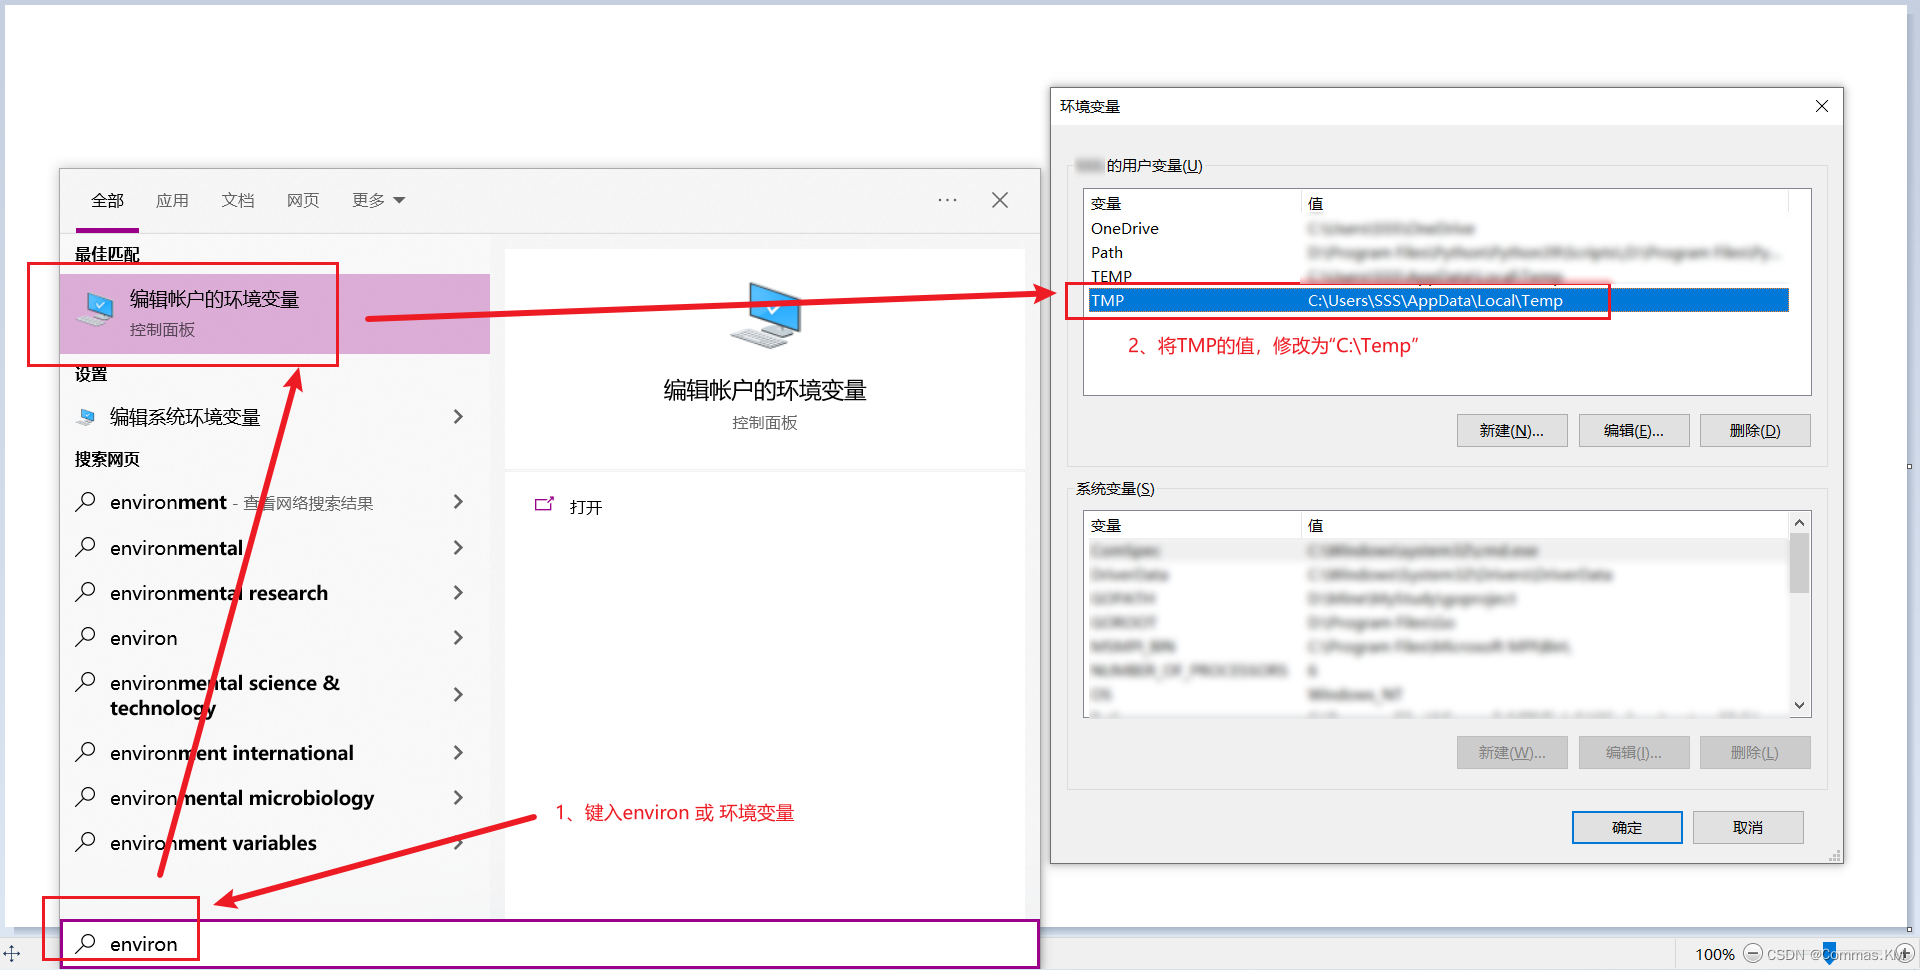This screenshot has width=1920, height=970.
Task: Switch to the 文档 tab
Action: coord(238,200)
